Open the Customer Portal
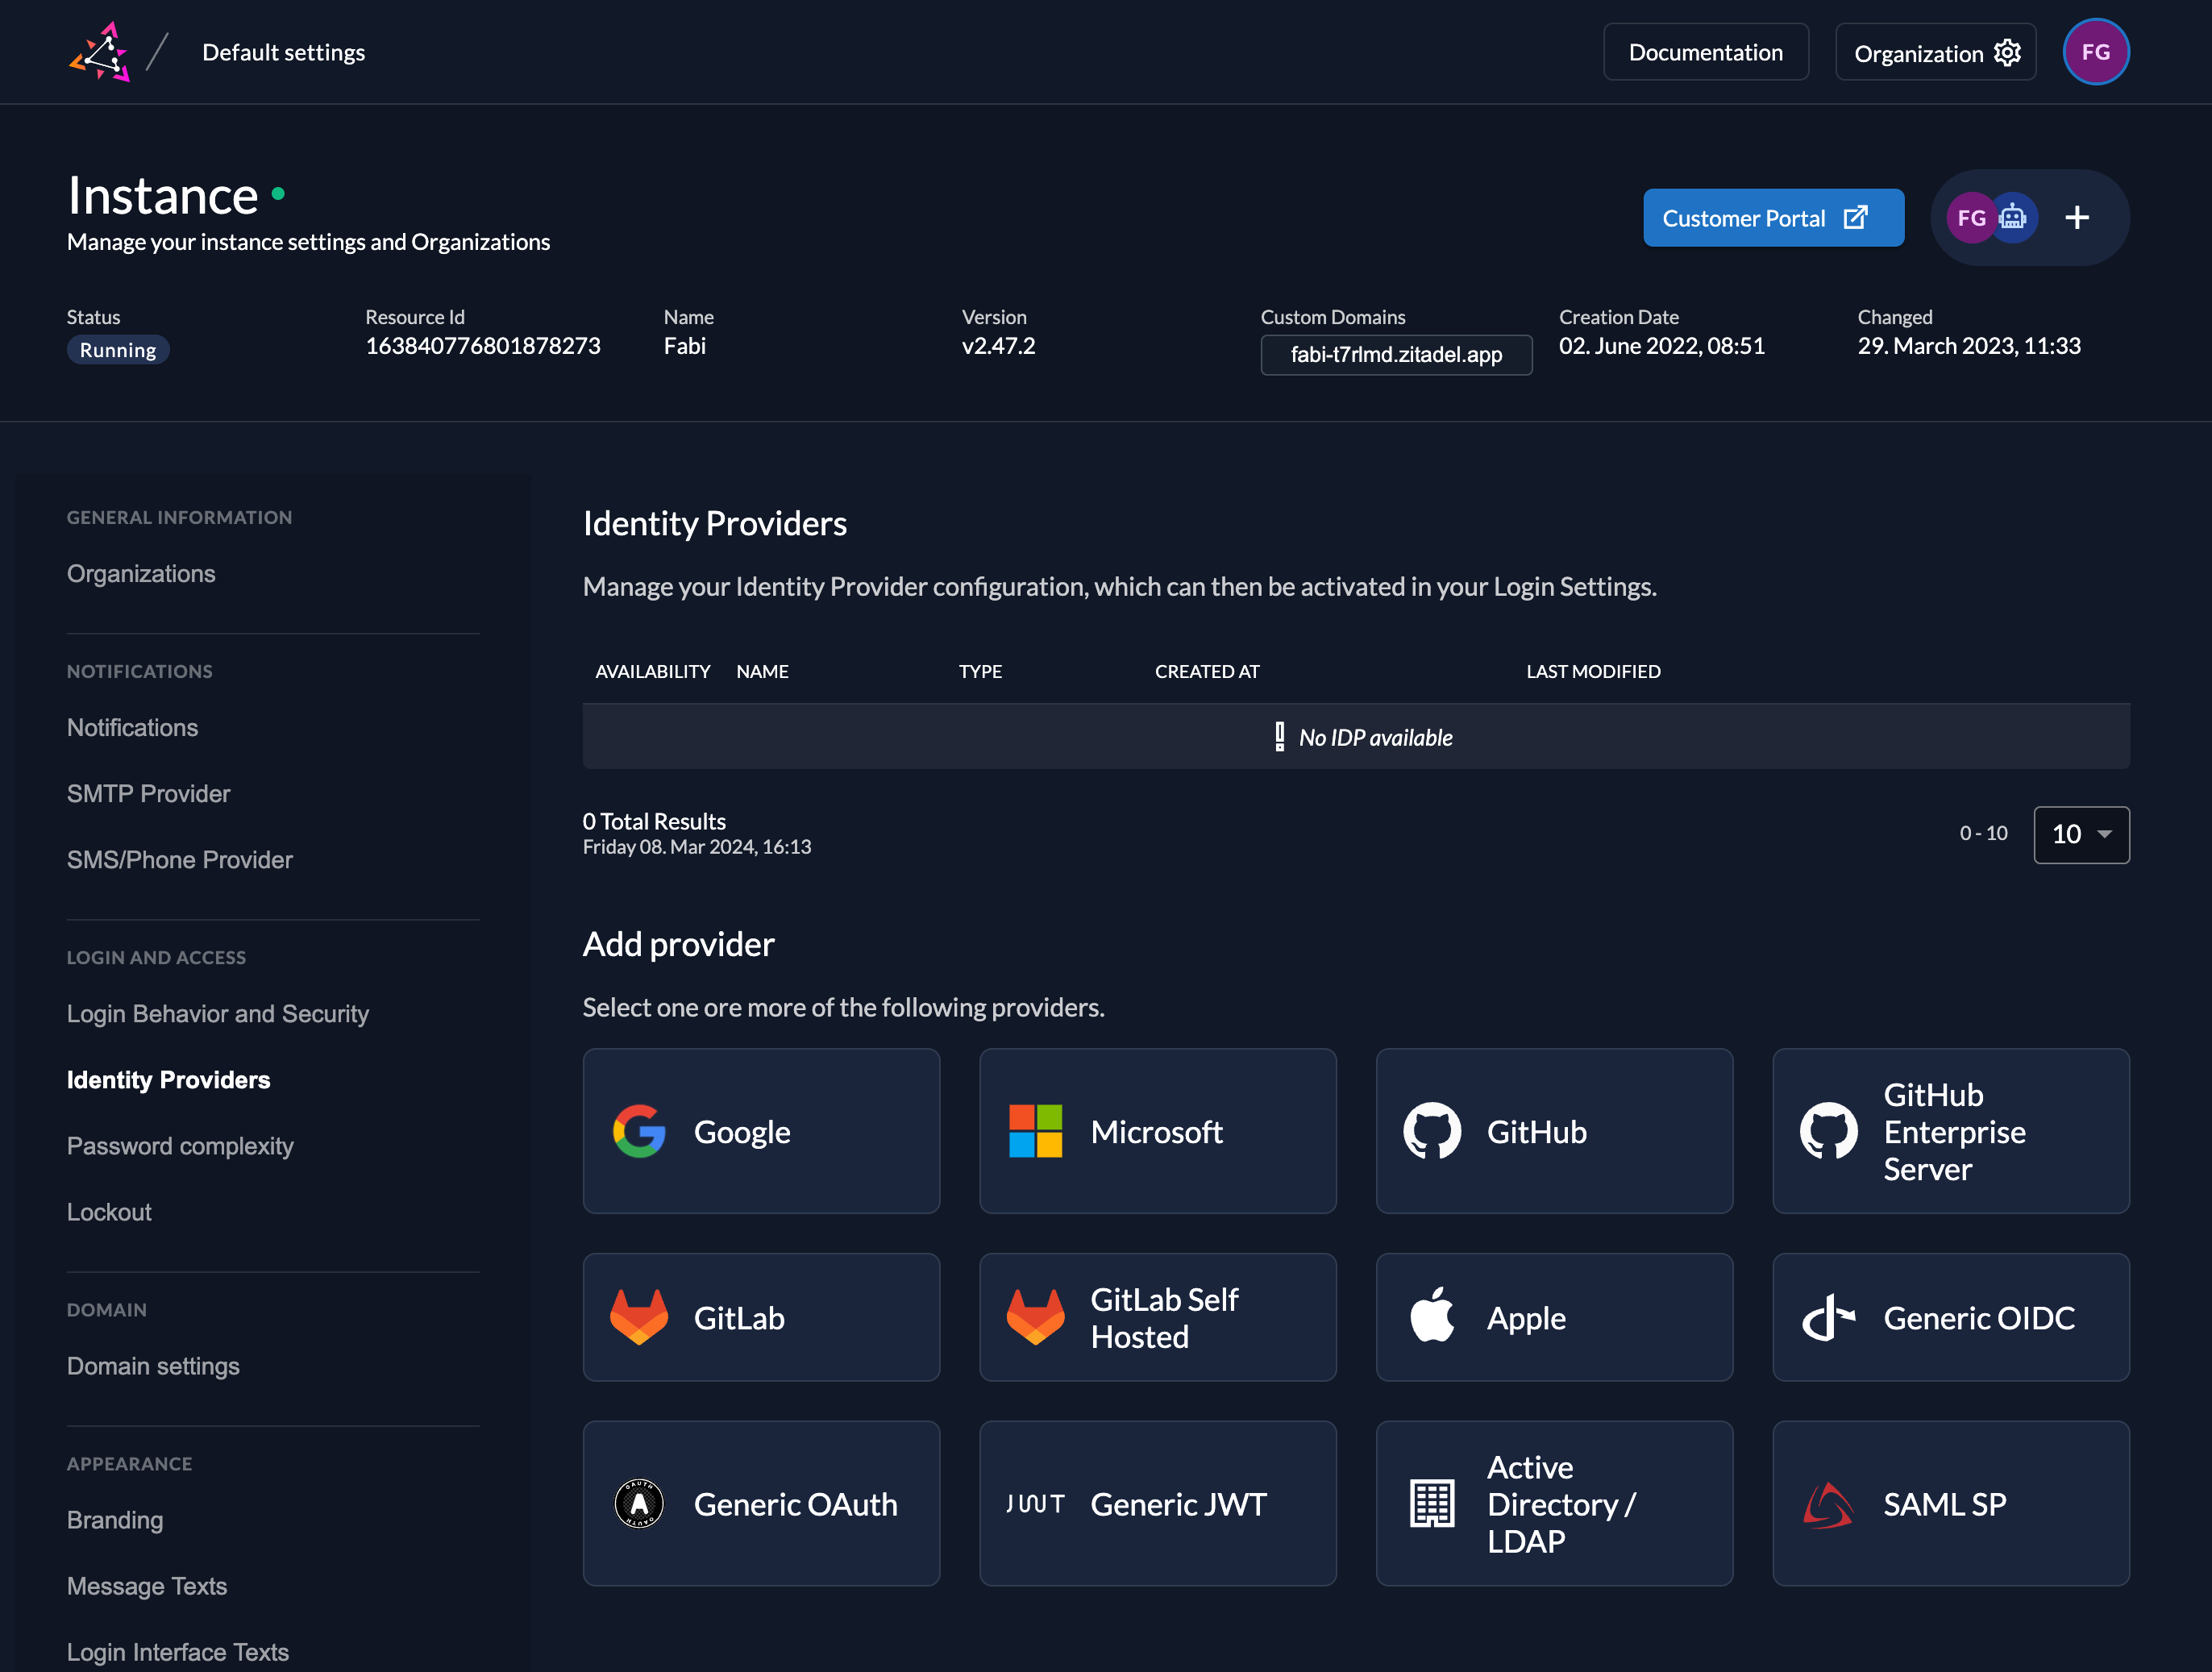Viewport: 2212px width, 1672px height. pyautogui.click(x=1773, y=217)
